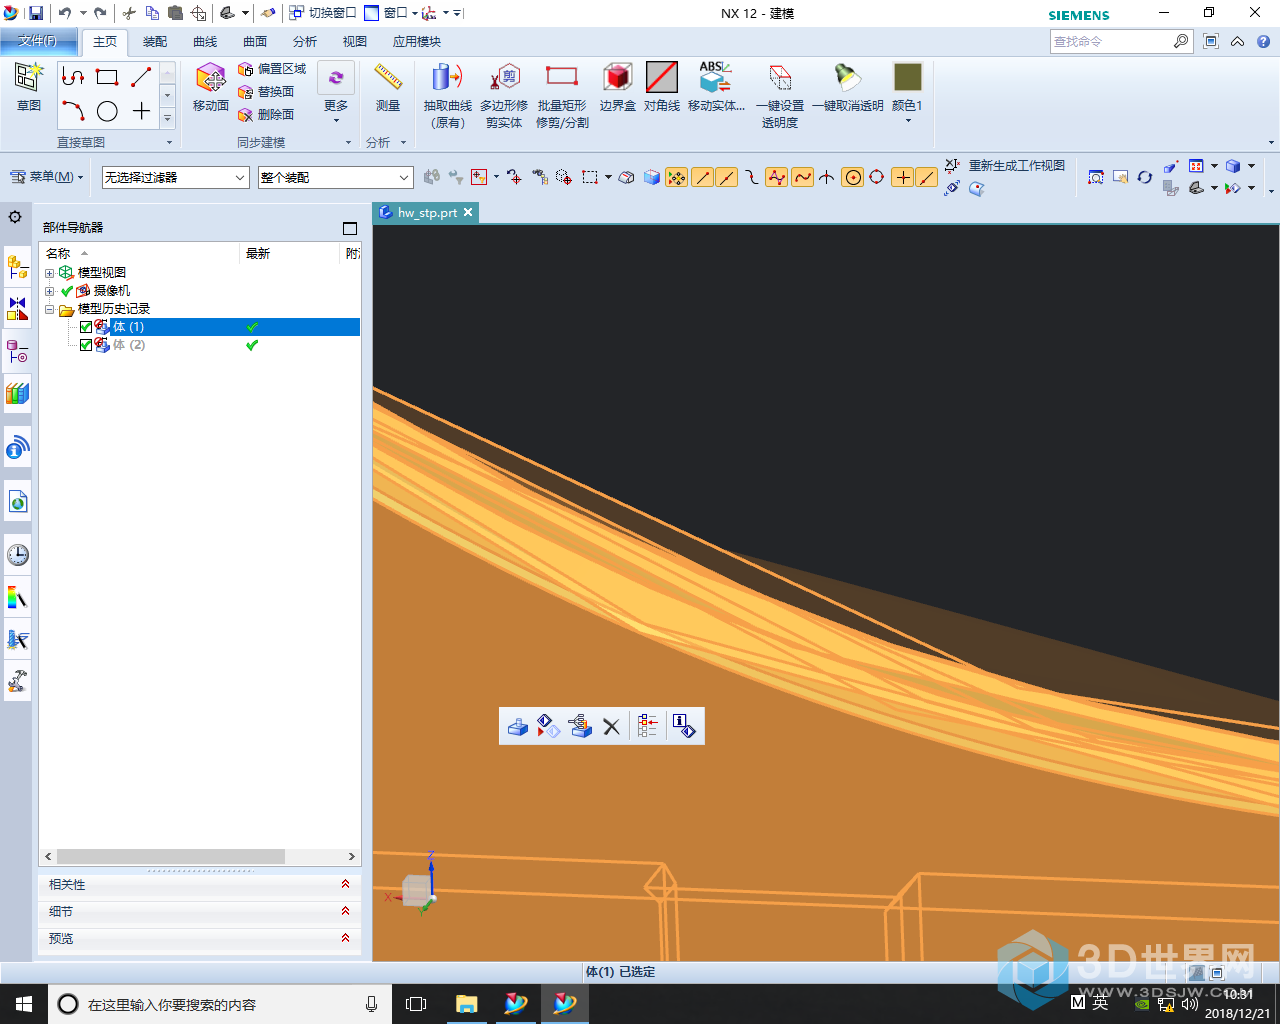Switch to the 装配 ribbon tab

pos(155,42)
